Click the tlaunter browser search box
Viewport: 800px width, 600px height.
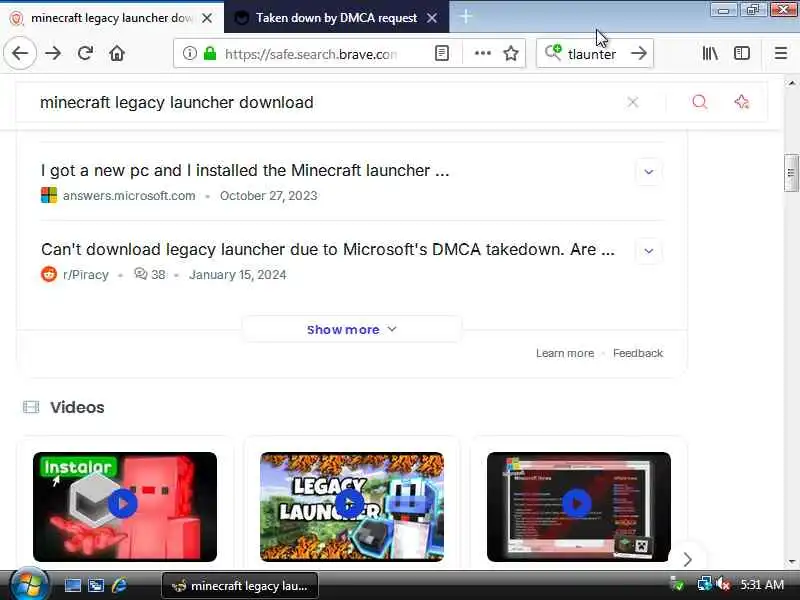(x=592, y=54)
